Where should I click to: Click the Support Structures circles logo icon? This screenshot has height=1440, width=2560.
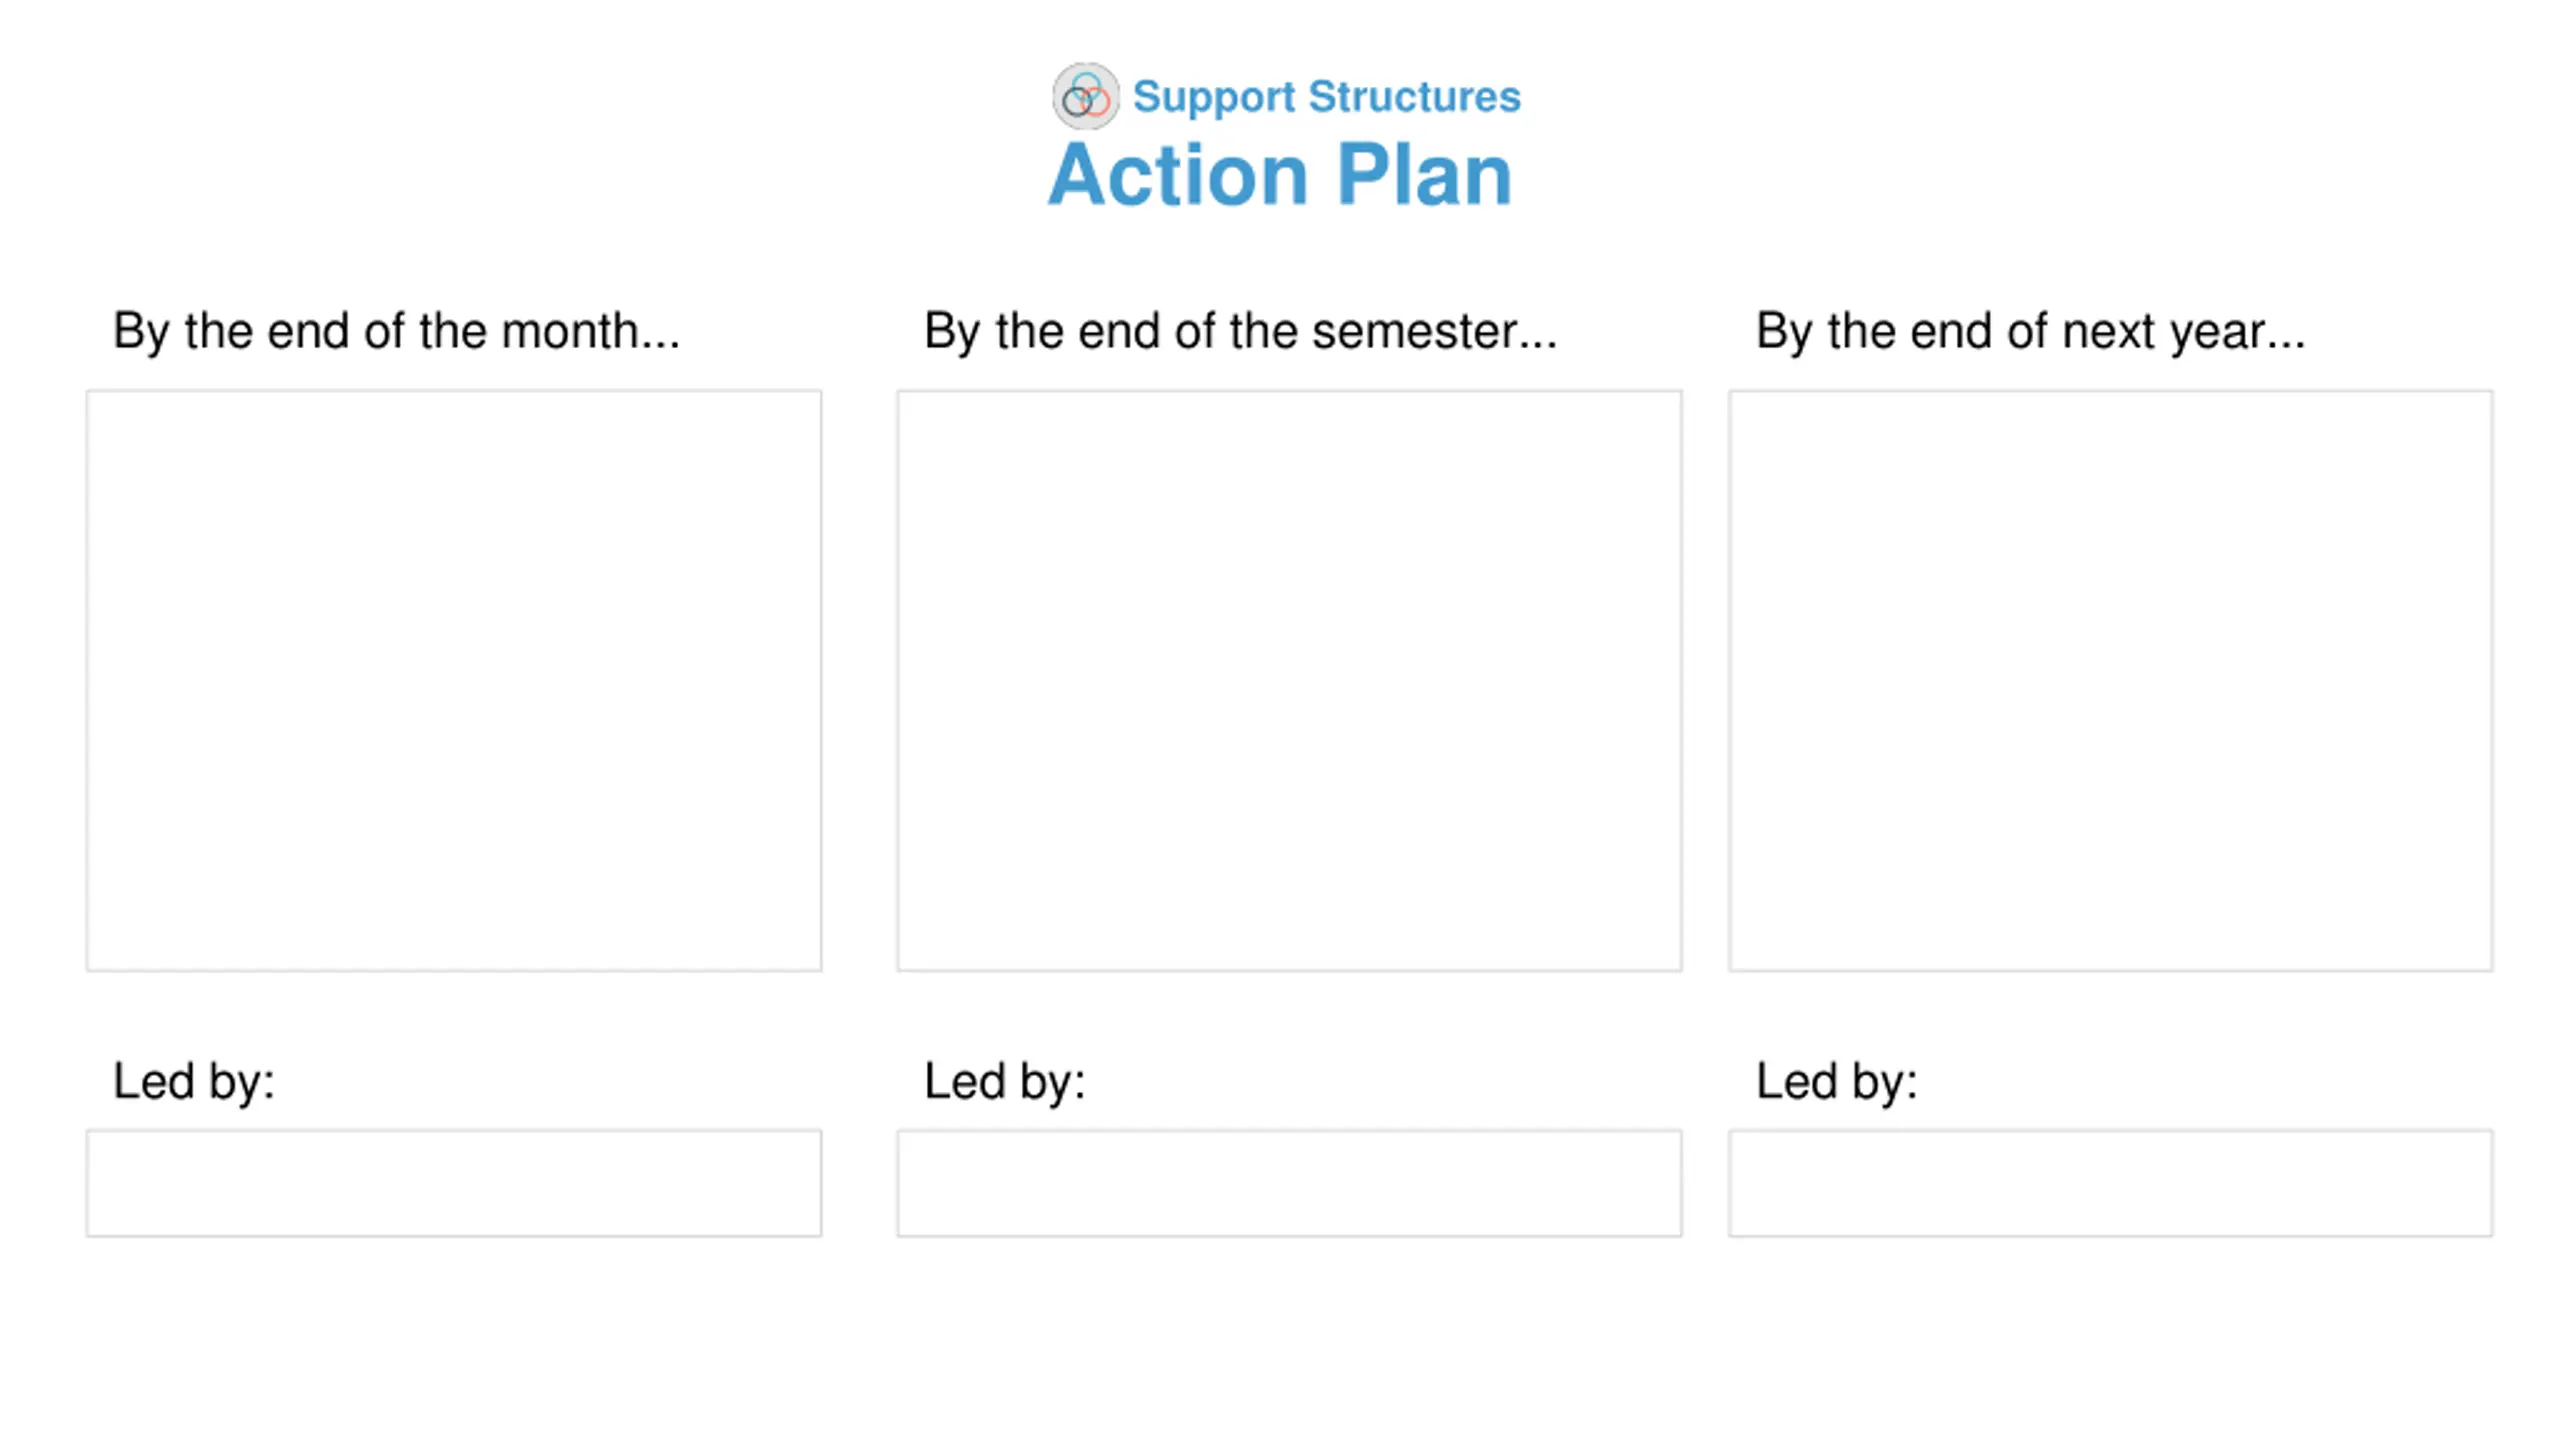(1086, 96)
